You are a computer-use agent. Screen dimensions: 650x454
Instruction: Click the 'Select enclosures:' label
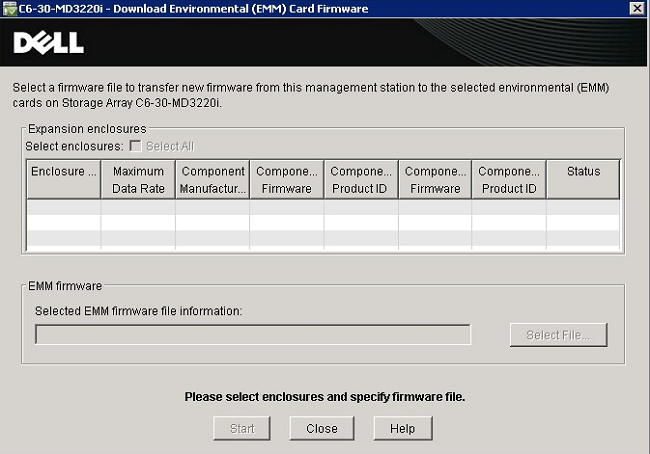click(74, 146)
